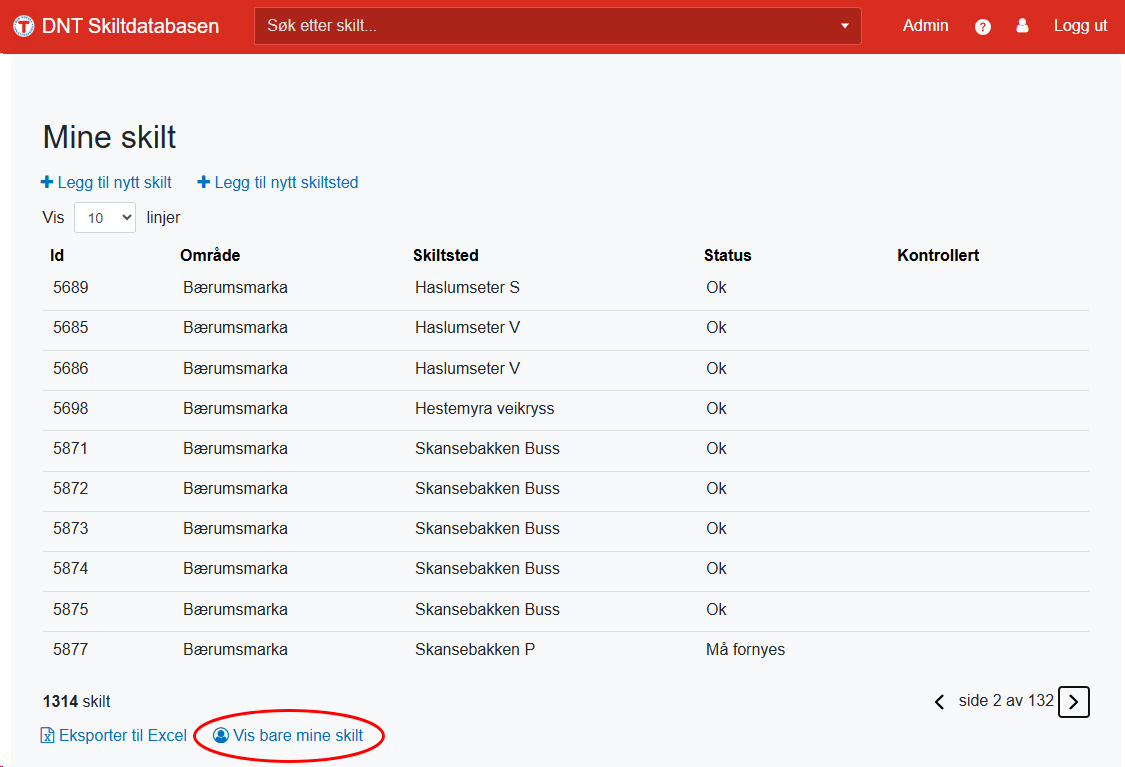Go to next page with right chevron
Image resolution: width=1125 pixels, height=767 pixels.
[1073, 702]
